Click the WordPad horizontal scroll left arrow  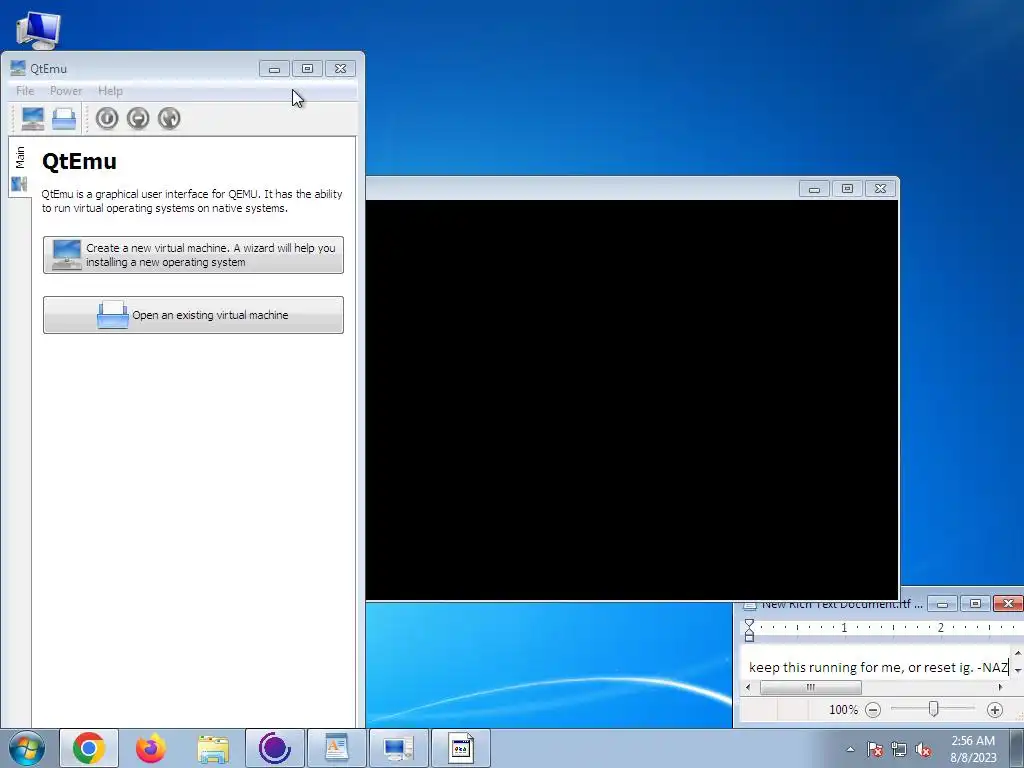pos(748,687)
